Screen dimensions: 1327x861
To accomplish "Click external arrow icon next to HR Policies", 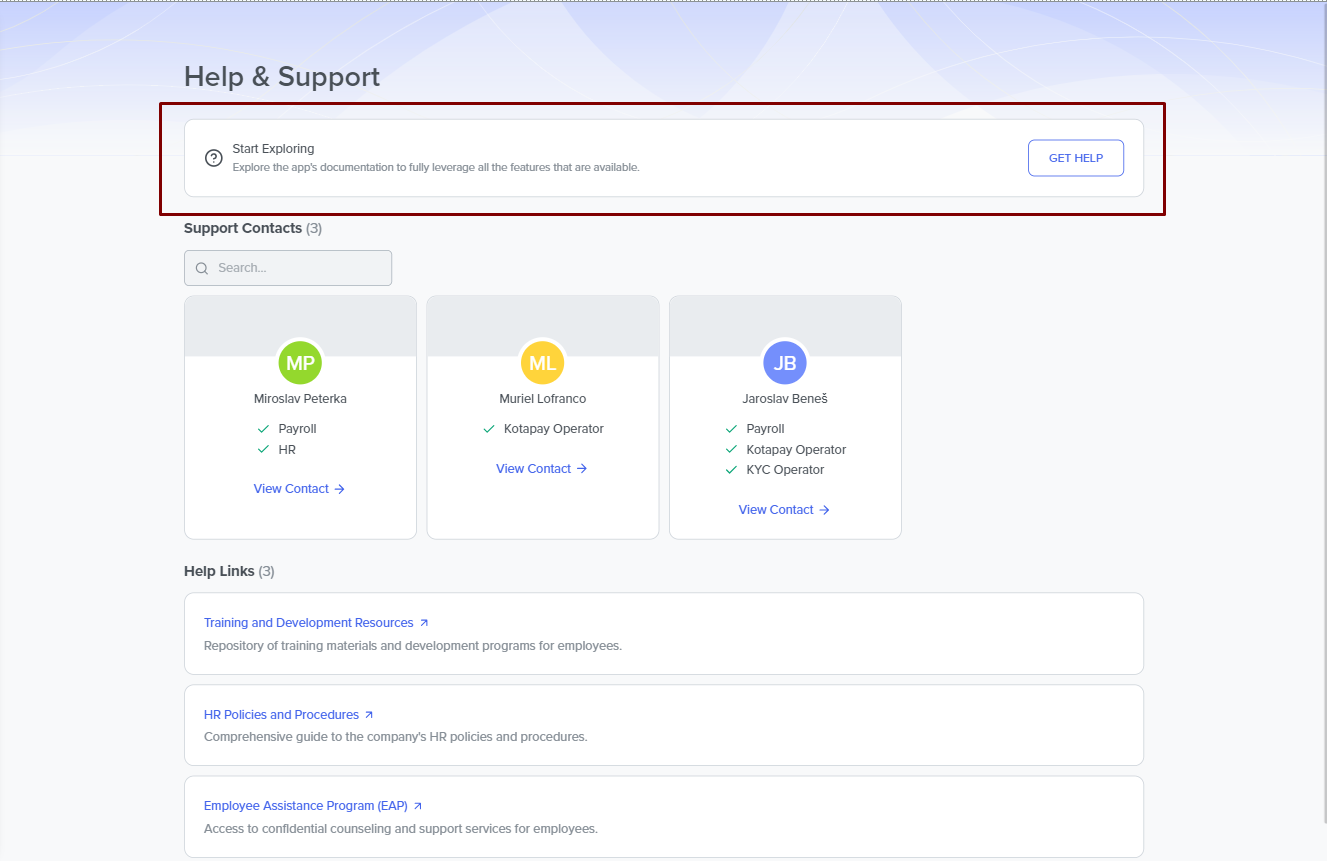I will pos(369,715).
